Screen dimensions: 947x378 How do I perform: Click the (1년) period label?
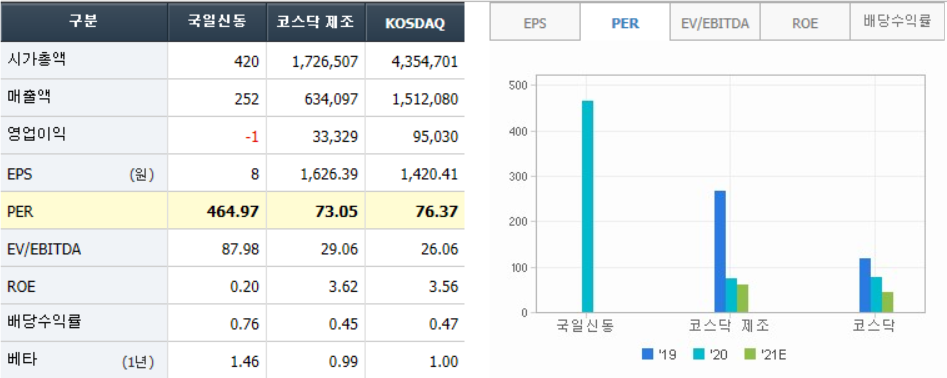(x=138, y=362)
